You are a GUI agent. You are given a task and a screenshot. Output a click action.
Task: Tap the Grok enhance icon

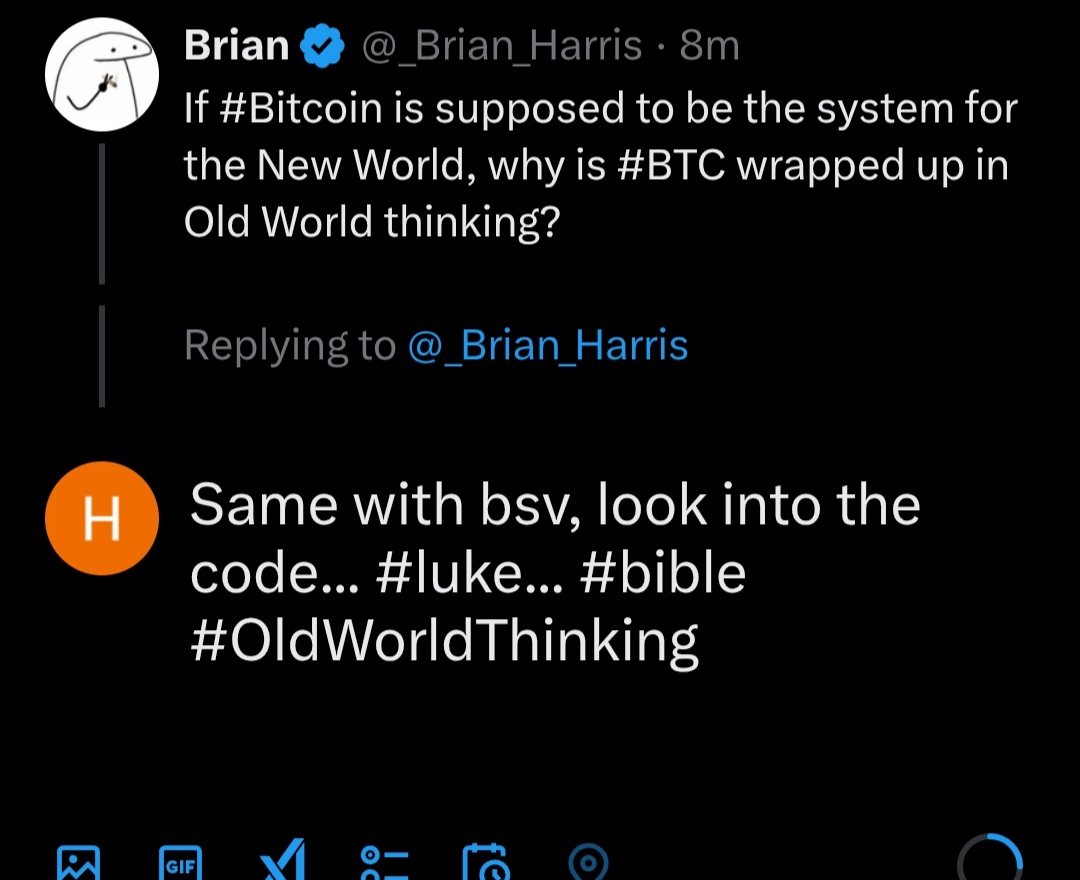coord(283,861)
